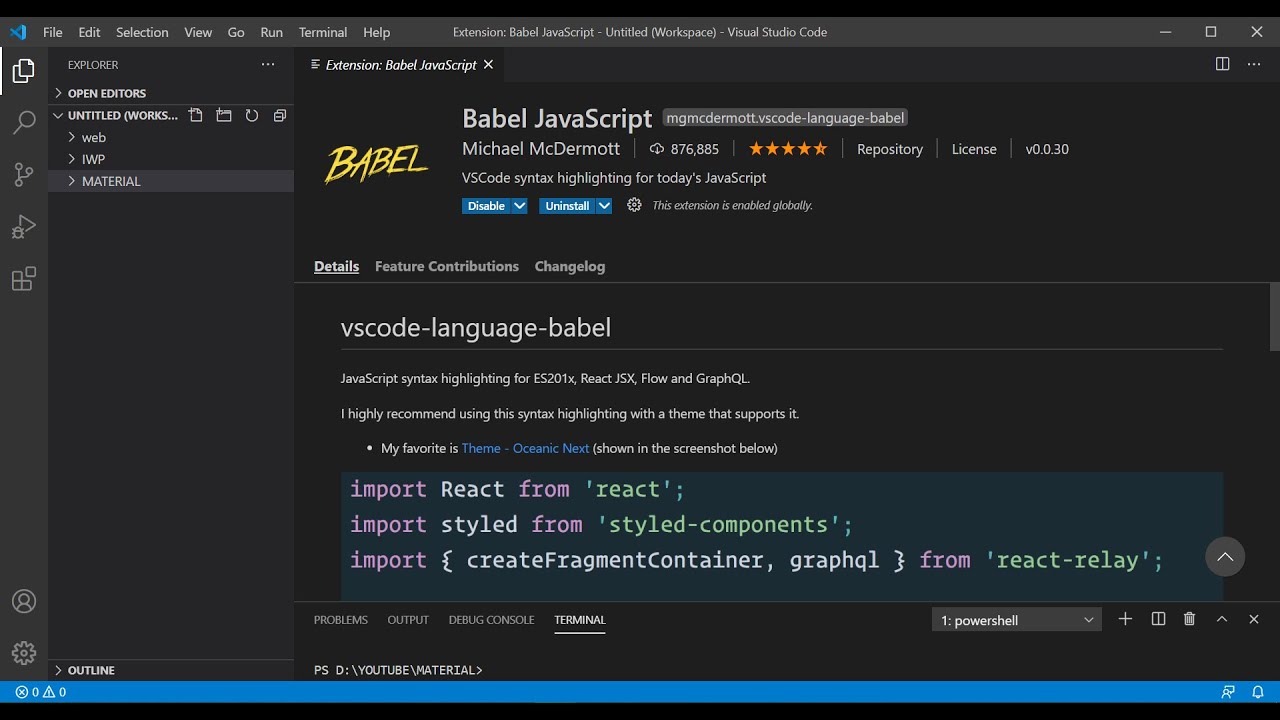Open the powershell terminal selector dropdown
The height and width of the screenshot is (720, 1280).
pos(1016,620)
